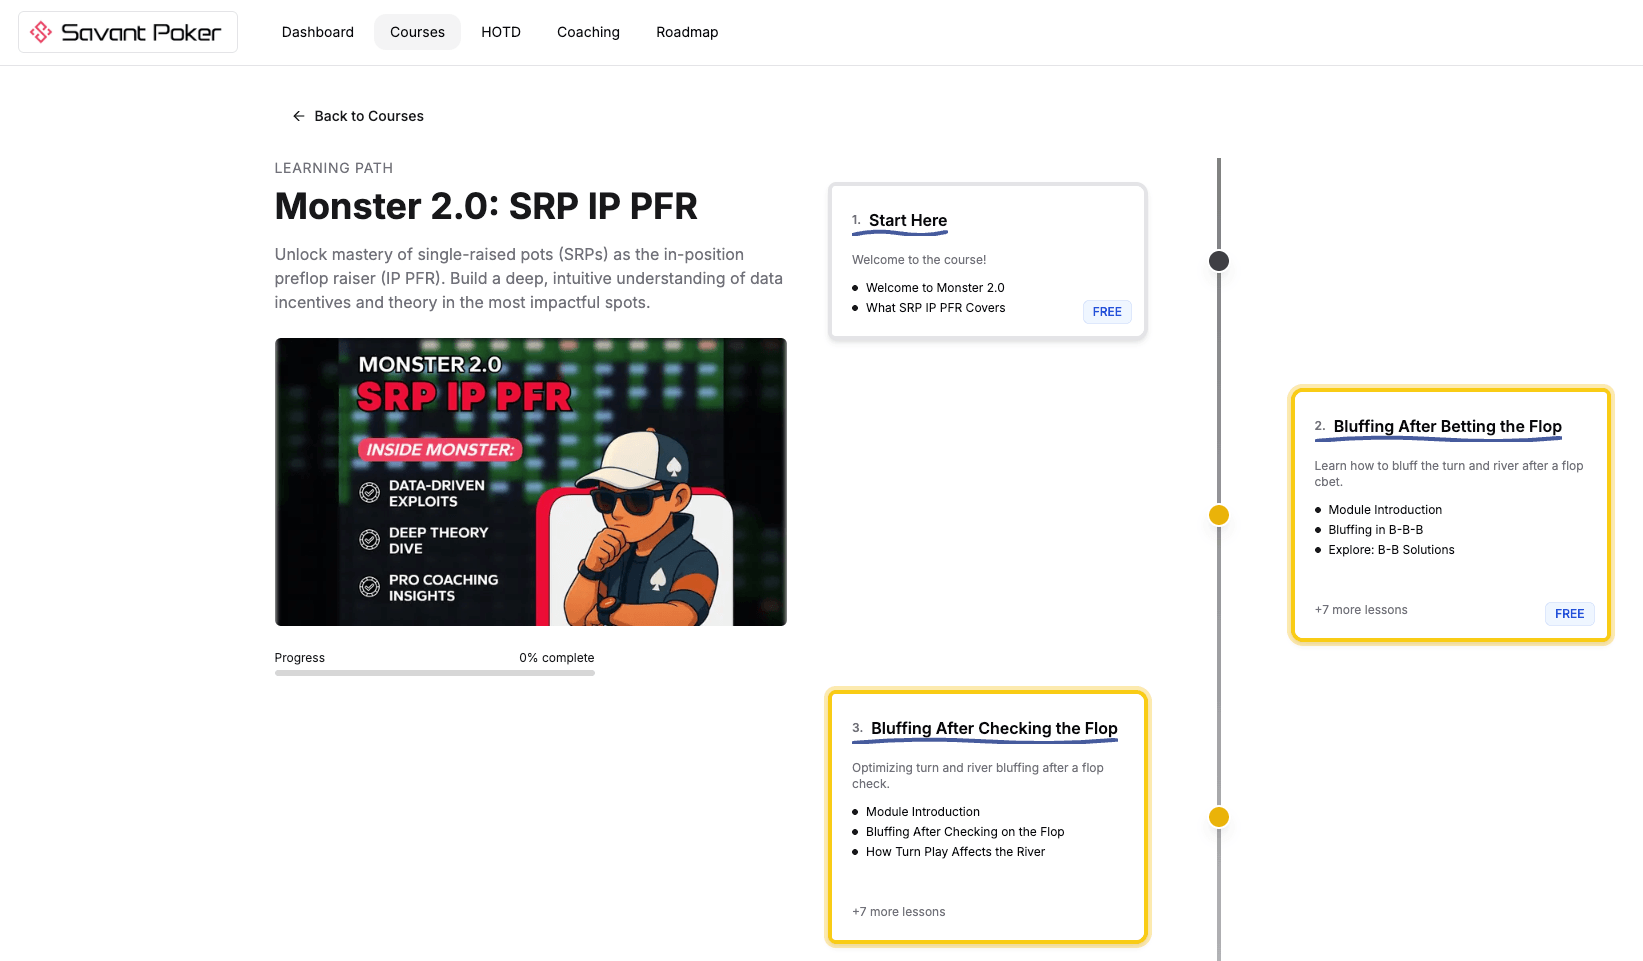The image size is (1643, 961).
Task: Open the Roadmap tab
Action: (687, 32)
